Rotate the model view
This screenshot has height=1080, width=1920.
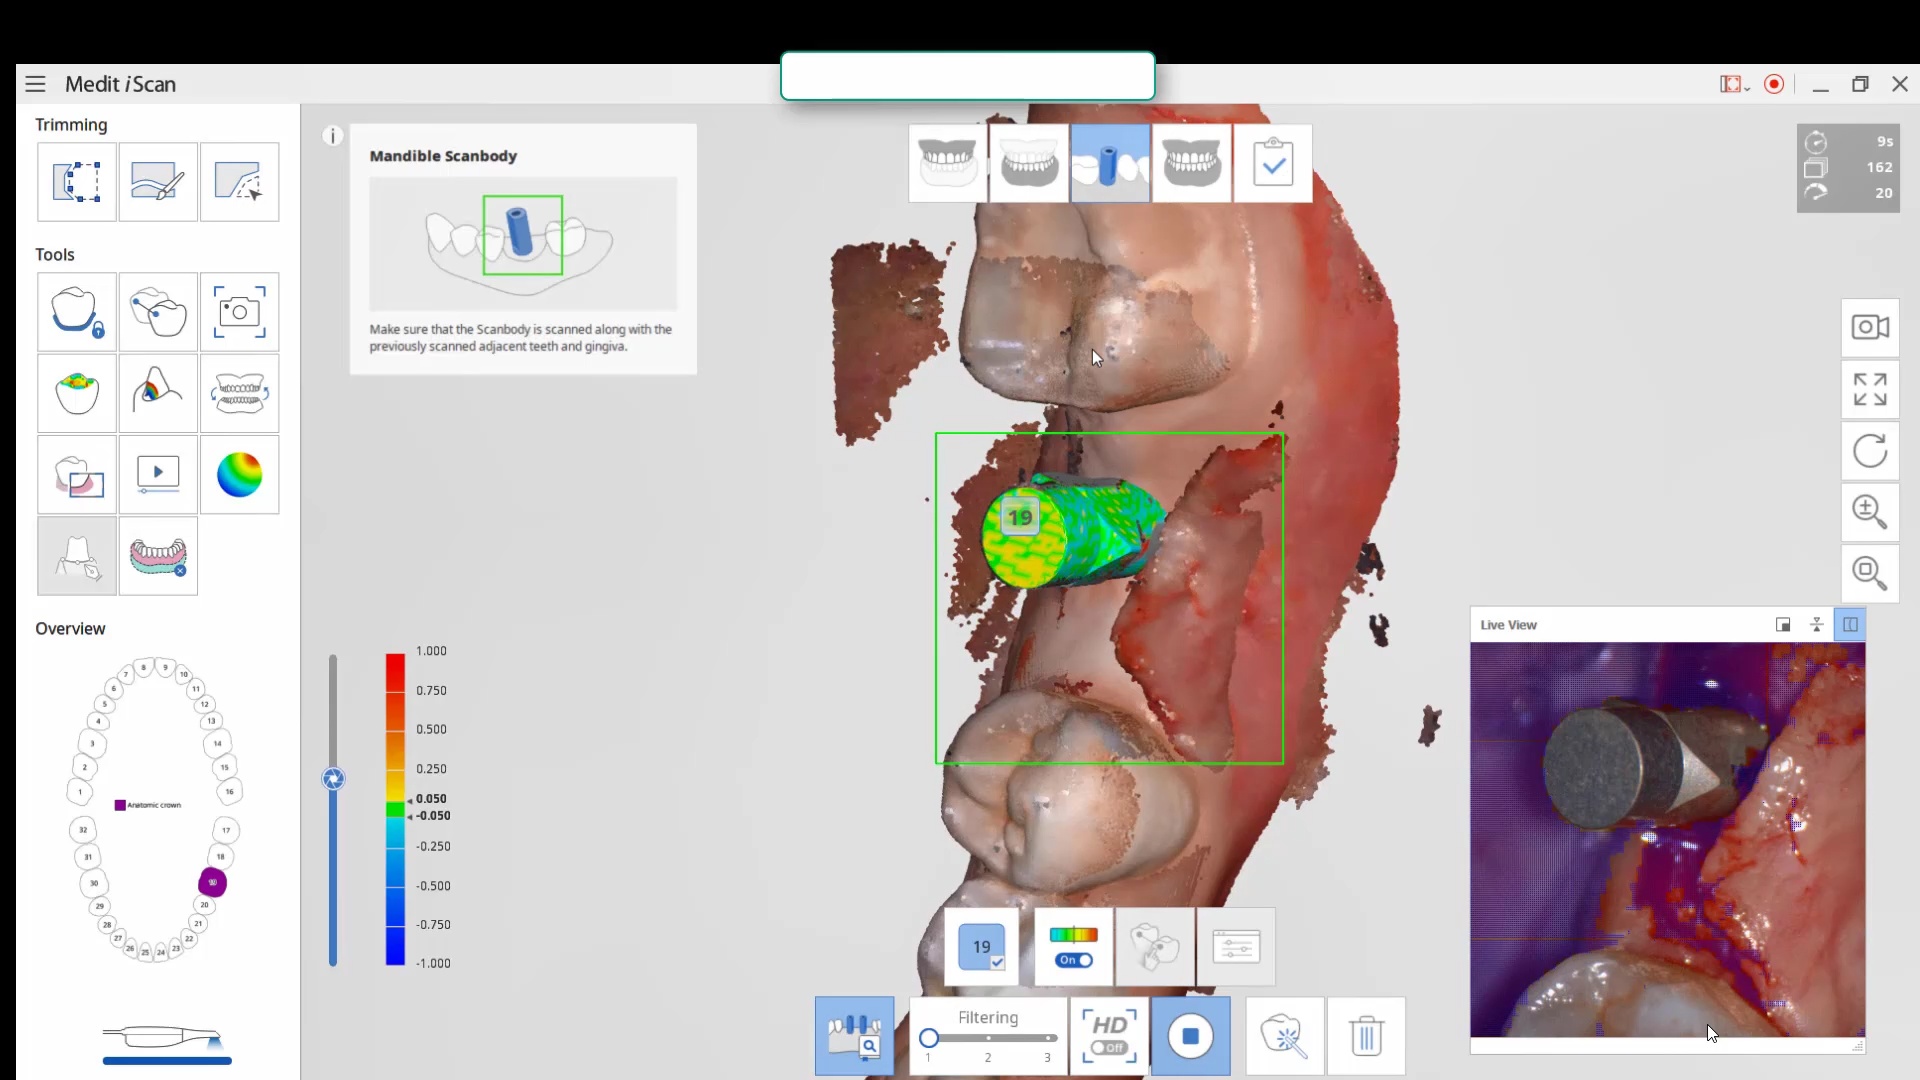pos(1870,450)
